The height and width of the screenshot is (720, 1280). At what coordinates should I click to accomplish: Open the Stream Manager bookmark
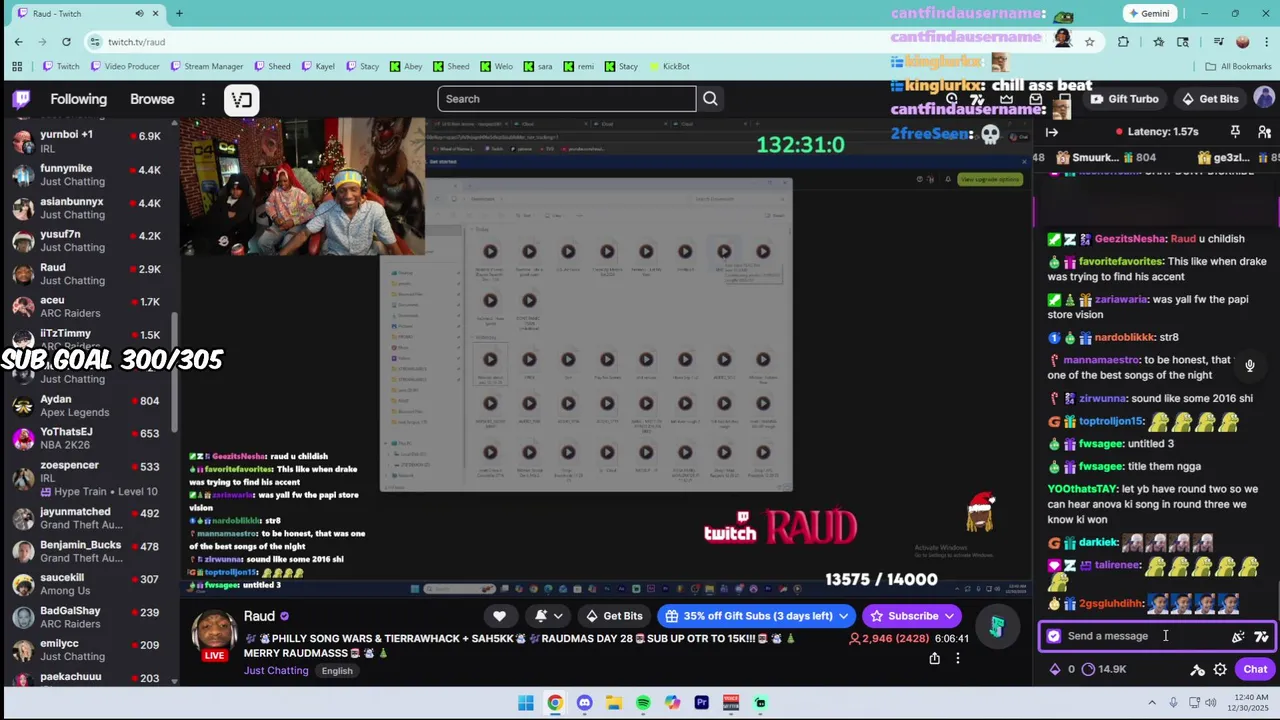[x=207, y=66]
